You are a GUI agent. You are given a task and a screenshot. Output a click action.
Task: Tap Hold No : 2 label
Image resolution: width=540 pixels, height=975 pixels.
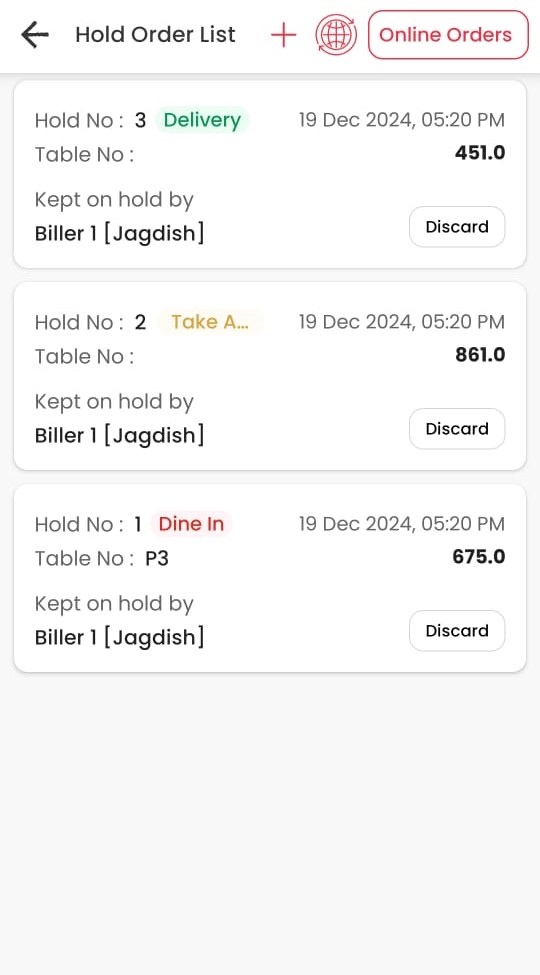(90, 322)
